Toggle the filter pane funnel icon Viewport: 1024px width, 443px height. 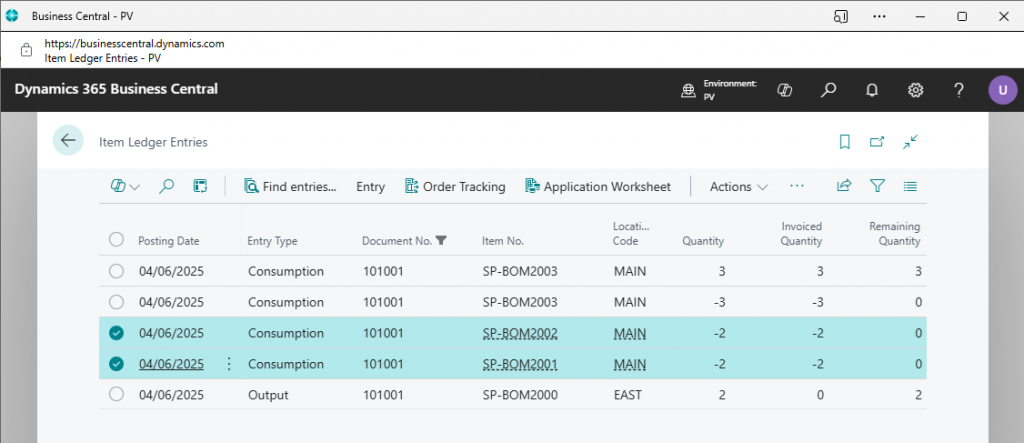click(877, 186)
